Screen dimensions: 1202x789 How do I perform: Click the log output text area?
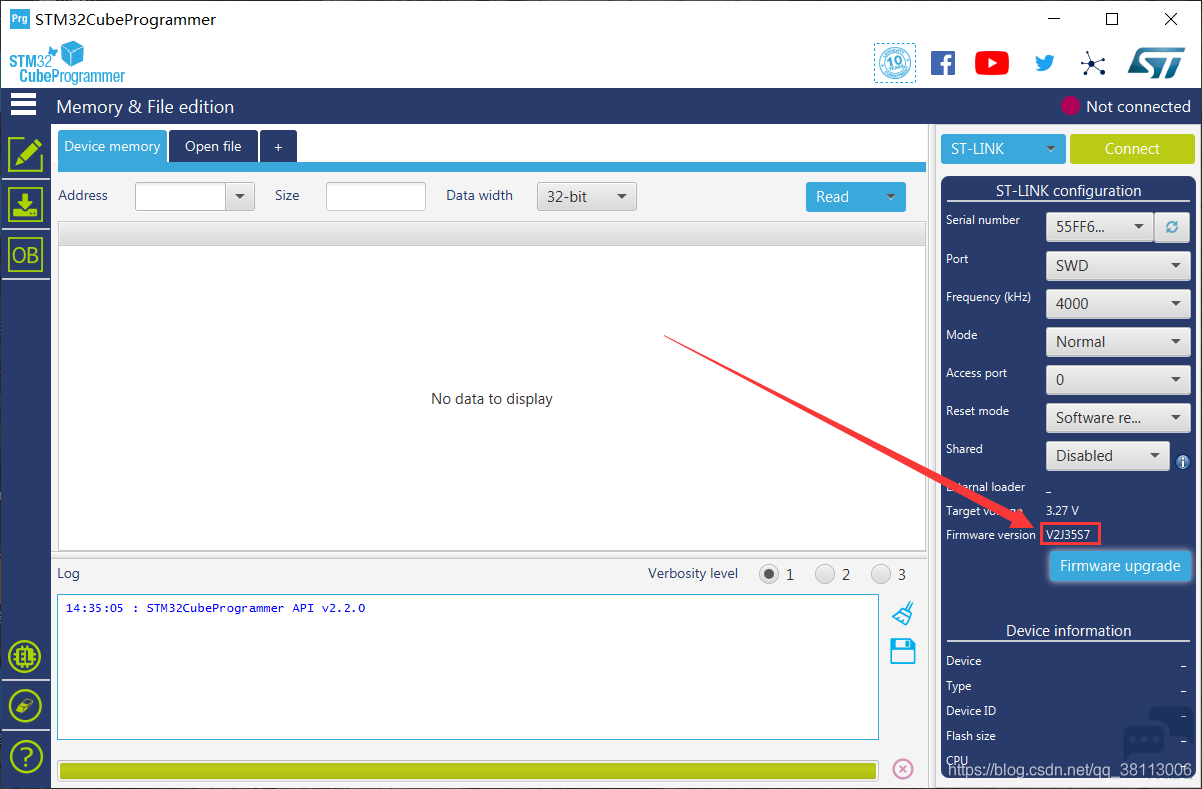tap(467, 667)
